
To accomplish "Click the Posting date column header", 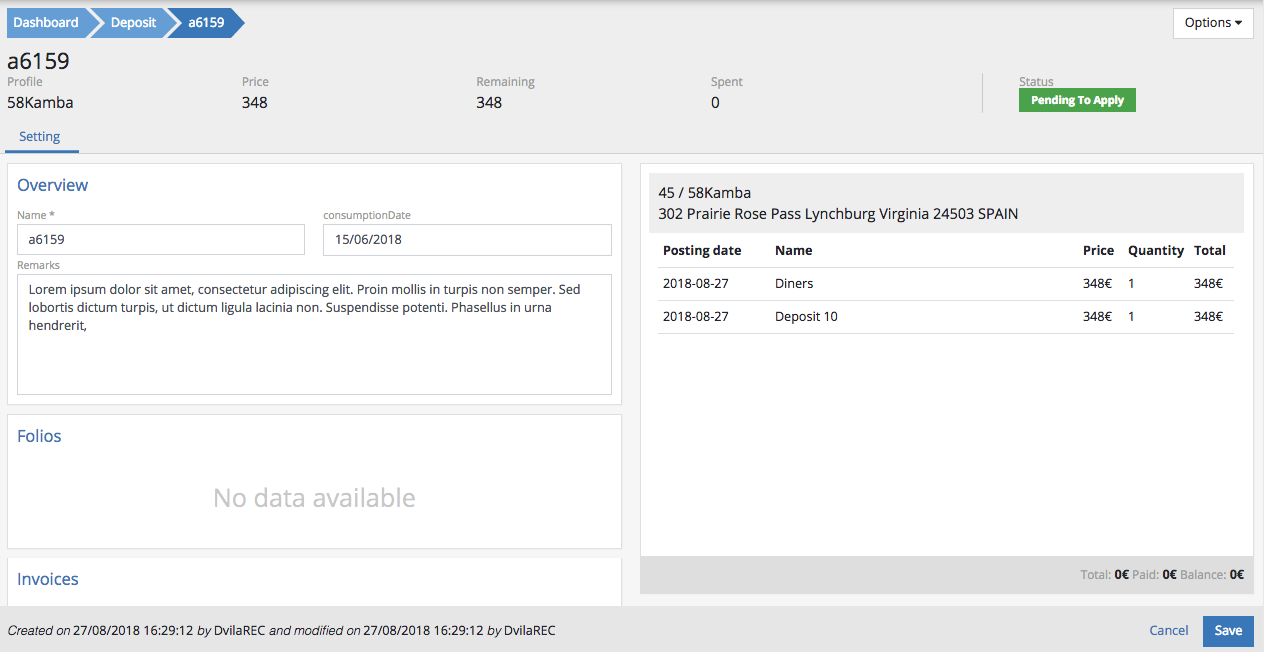I will tap(702, 251).
